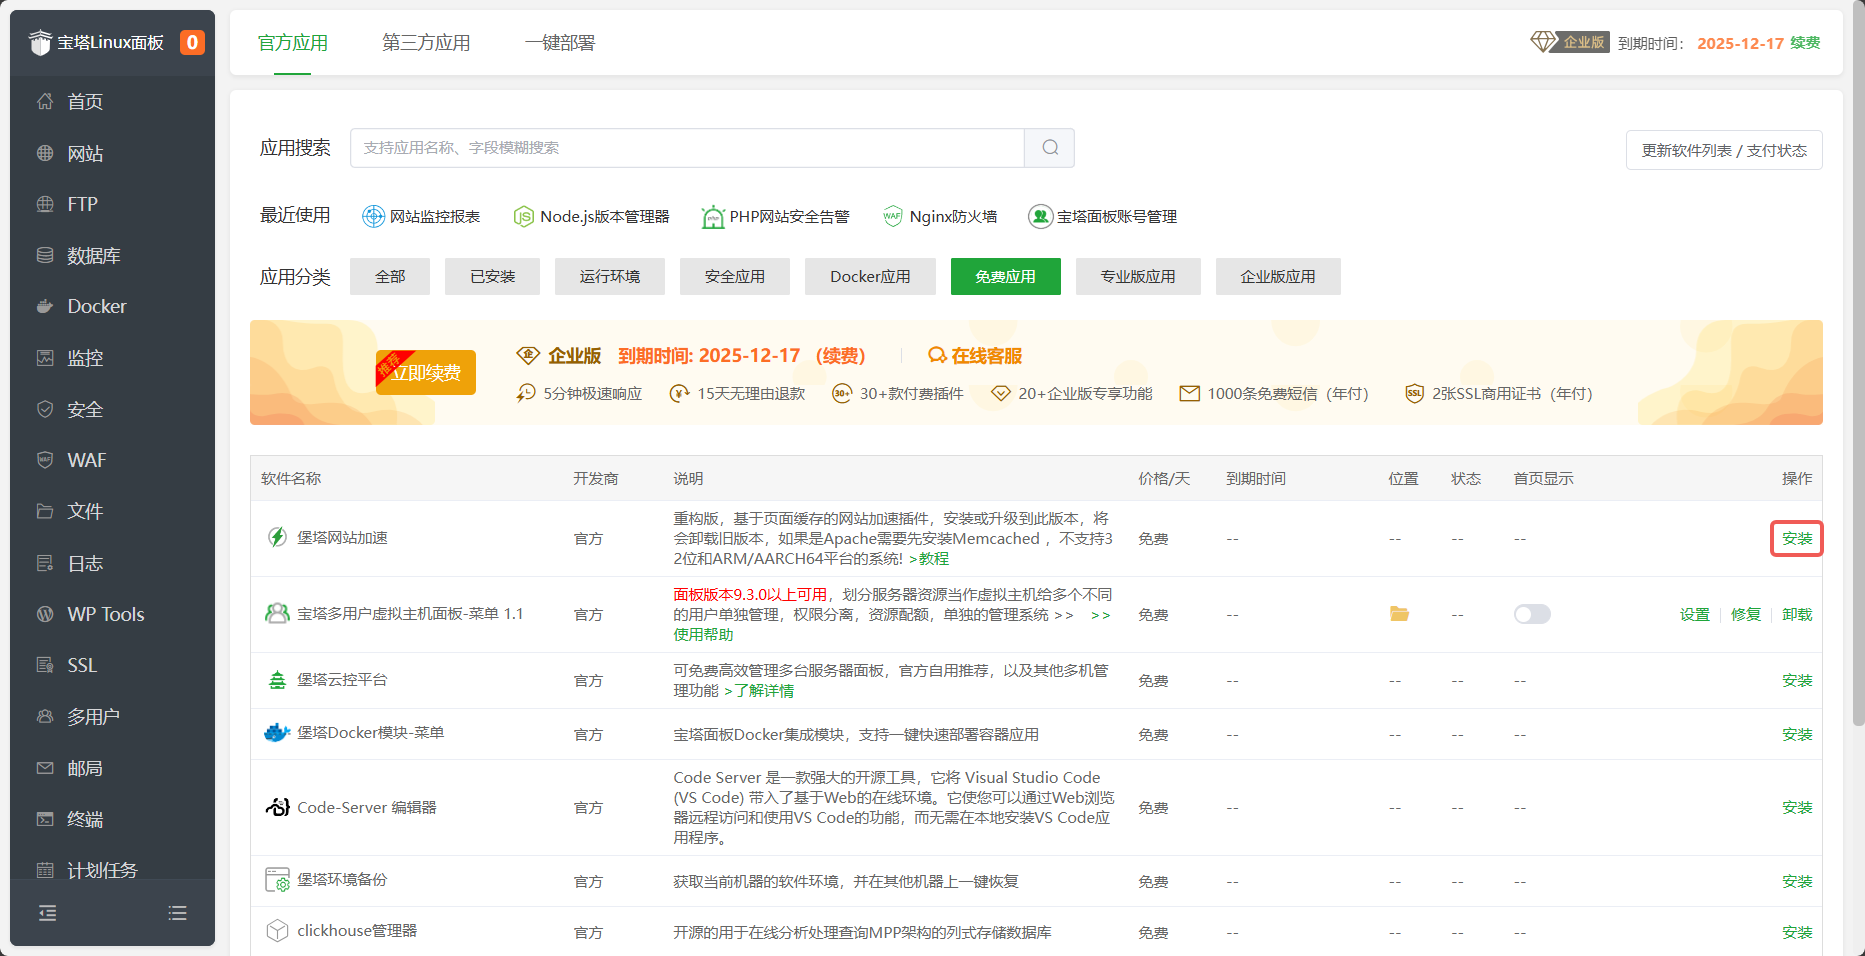Open 了解详情 link for 堡塔云控平台

coord(764,690)
